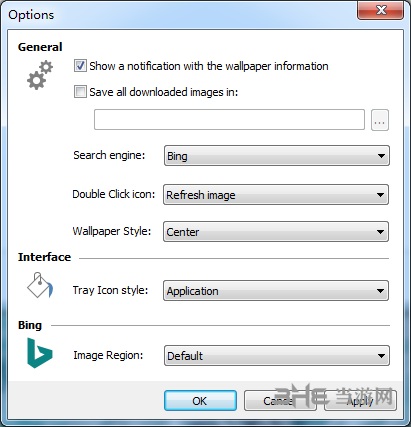411x427 pixels.
Task: Open the Image Region dropdown set to Default
Action: 277,356
